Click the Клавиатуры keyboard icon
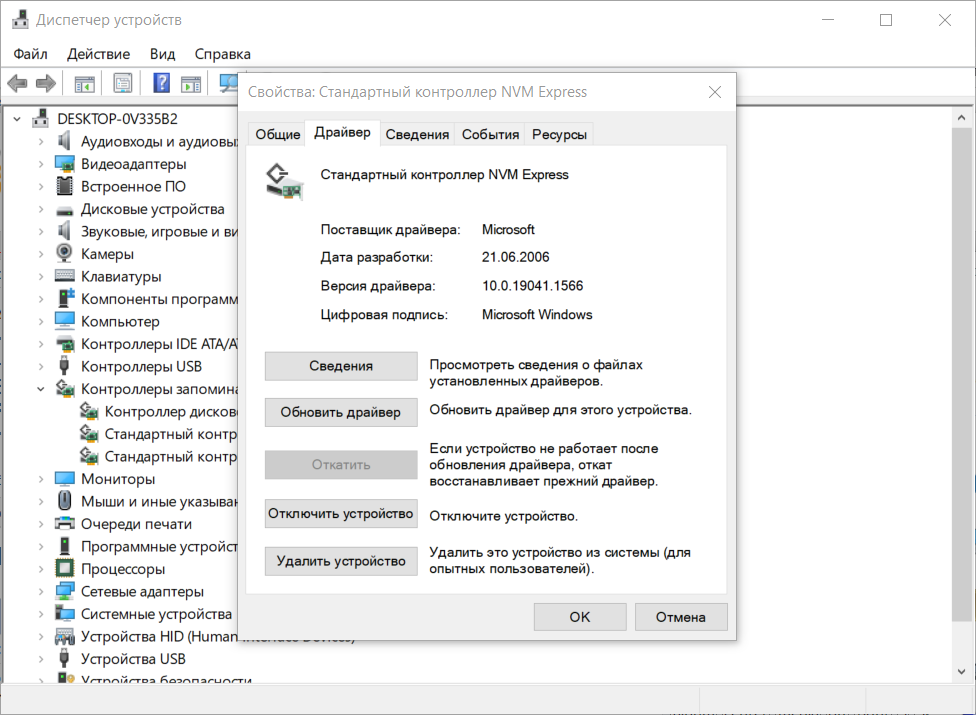This screenshot has height=715, width=976. (x=65, y=276)
